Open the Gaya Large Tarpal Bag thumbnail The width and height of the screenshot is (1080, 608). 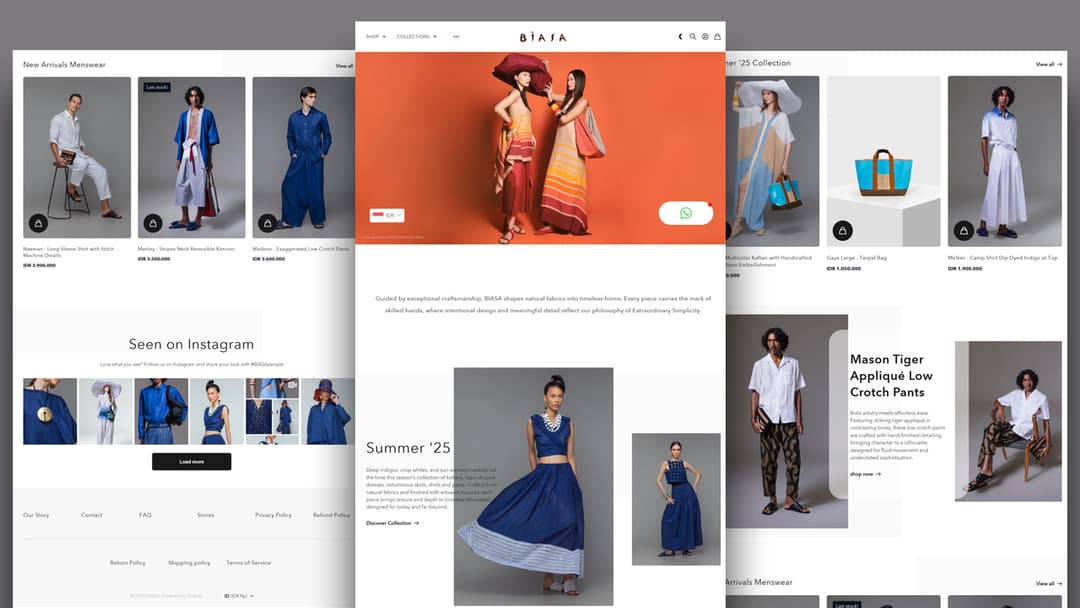click(x=883, y=161)
